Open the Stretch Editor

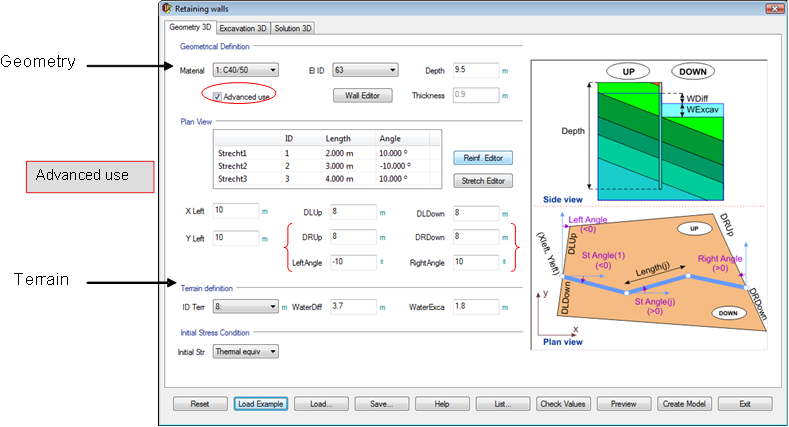[x=483, y=181]
